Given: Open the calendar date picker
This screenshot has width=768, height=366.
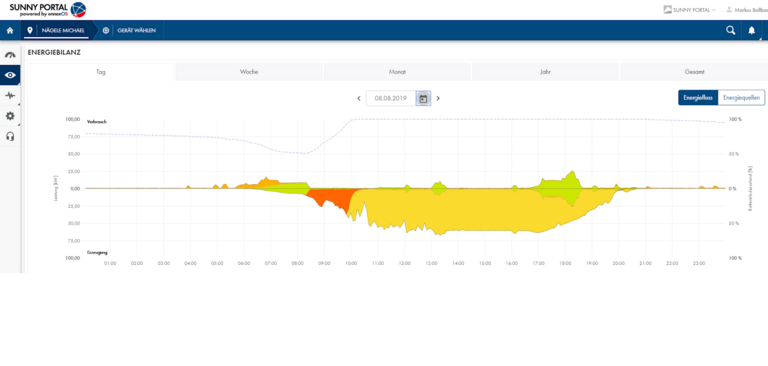Looking at the screenshot, I should point(423,98).
